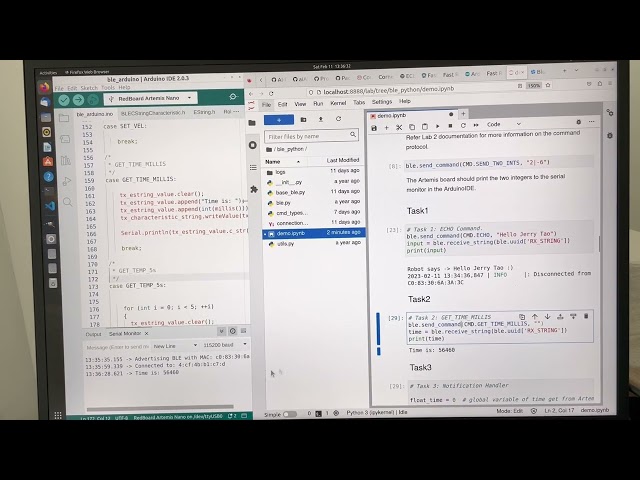Open the RedBoard Artemis Nano board selector
The width and height of the screenshot is (640, 480).
(150, 98)
